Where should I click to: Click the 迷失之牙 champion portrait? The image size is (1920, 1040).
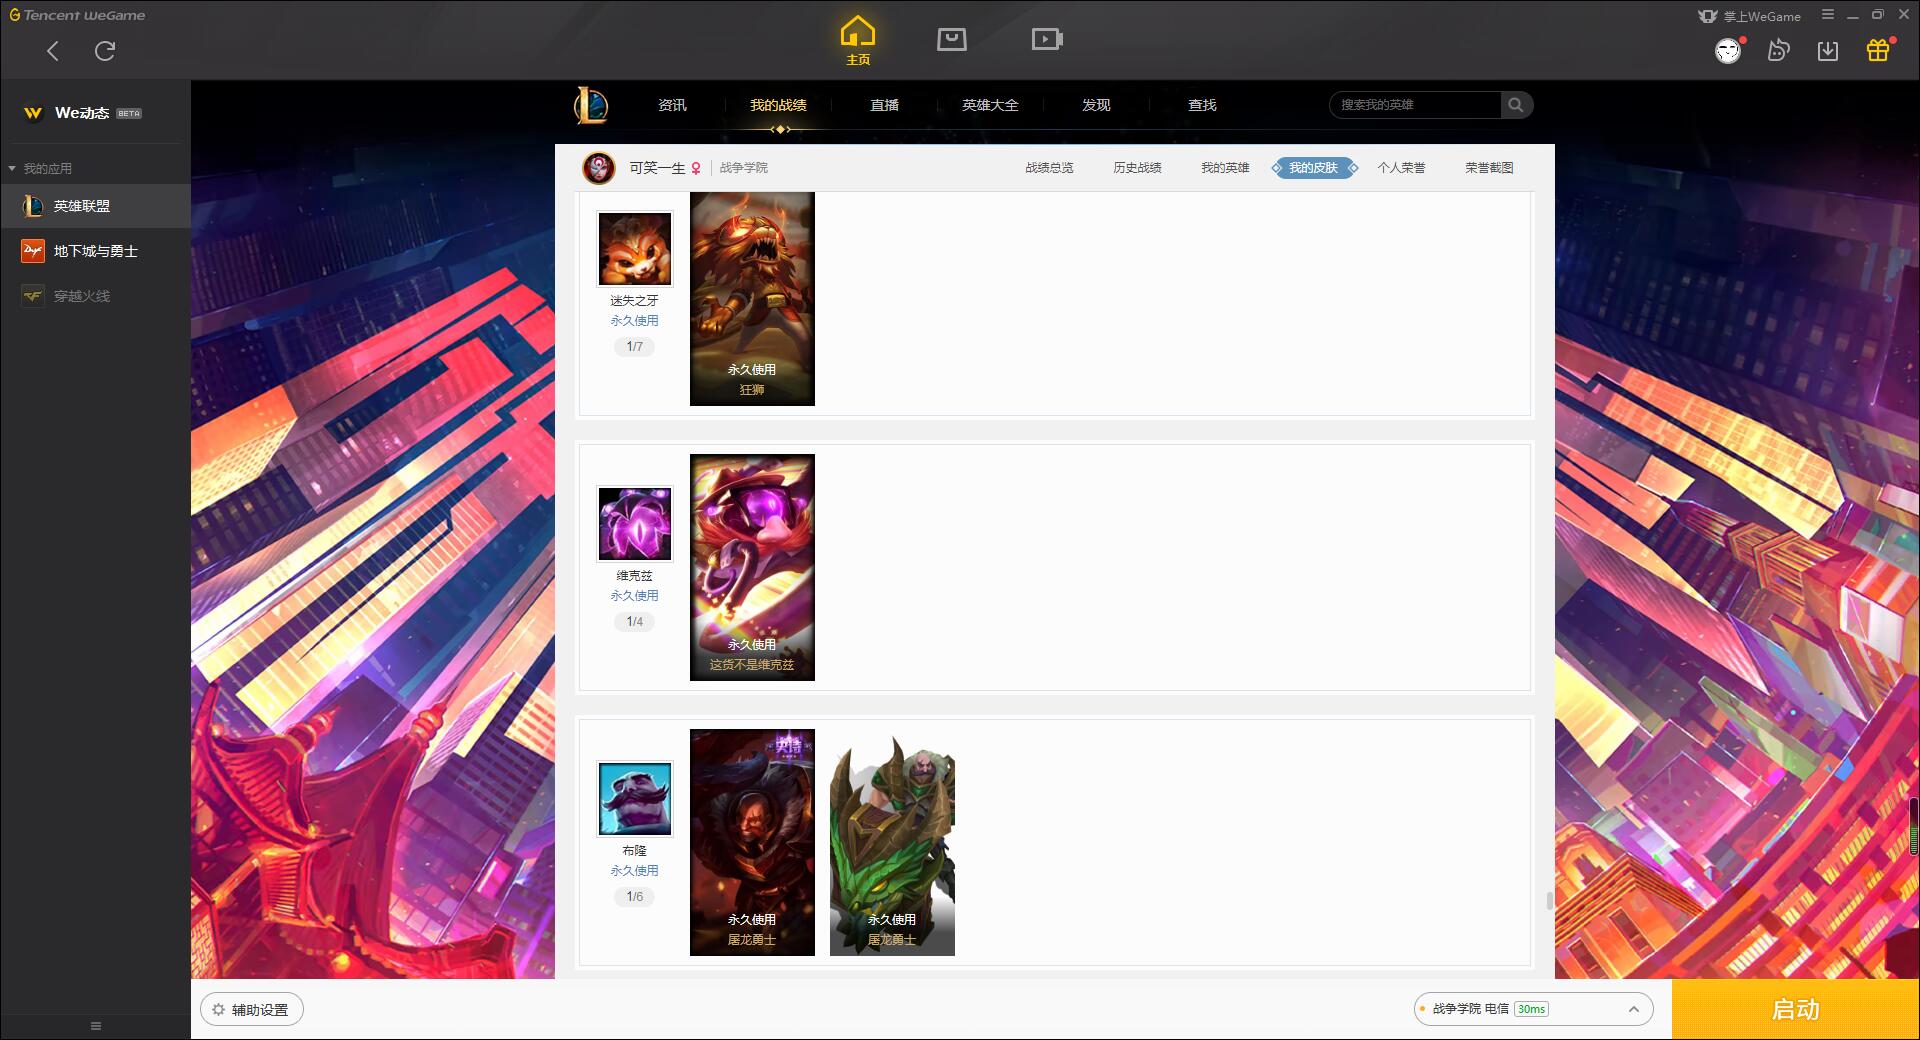tap(635, 249)
